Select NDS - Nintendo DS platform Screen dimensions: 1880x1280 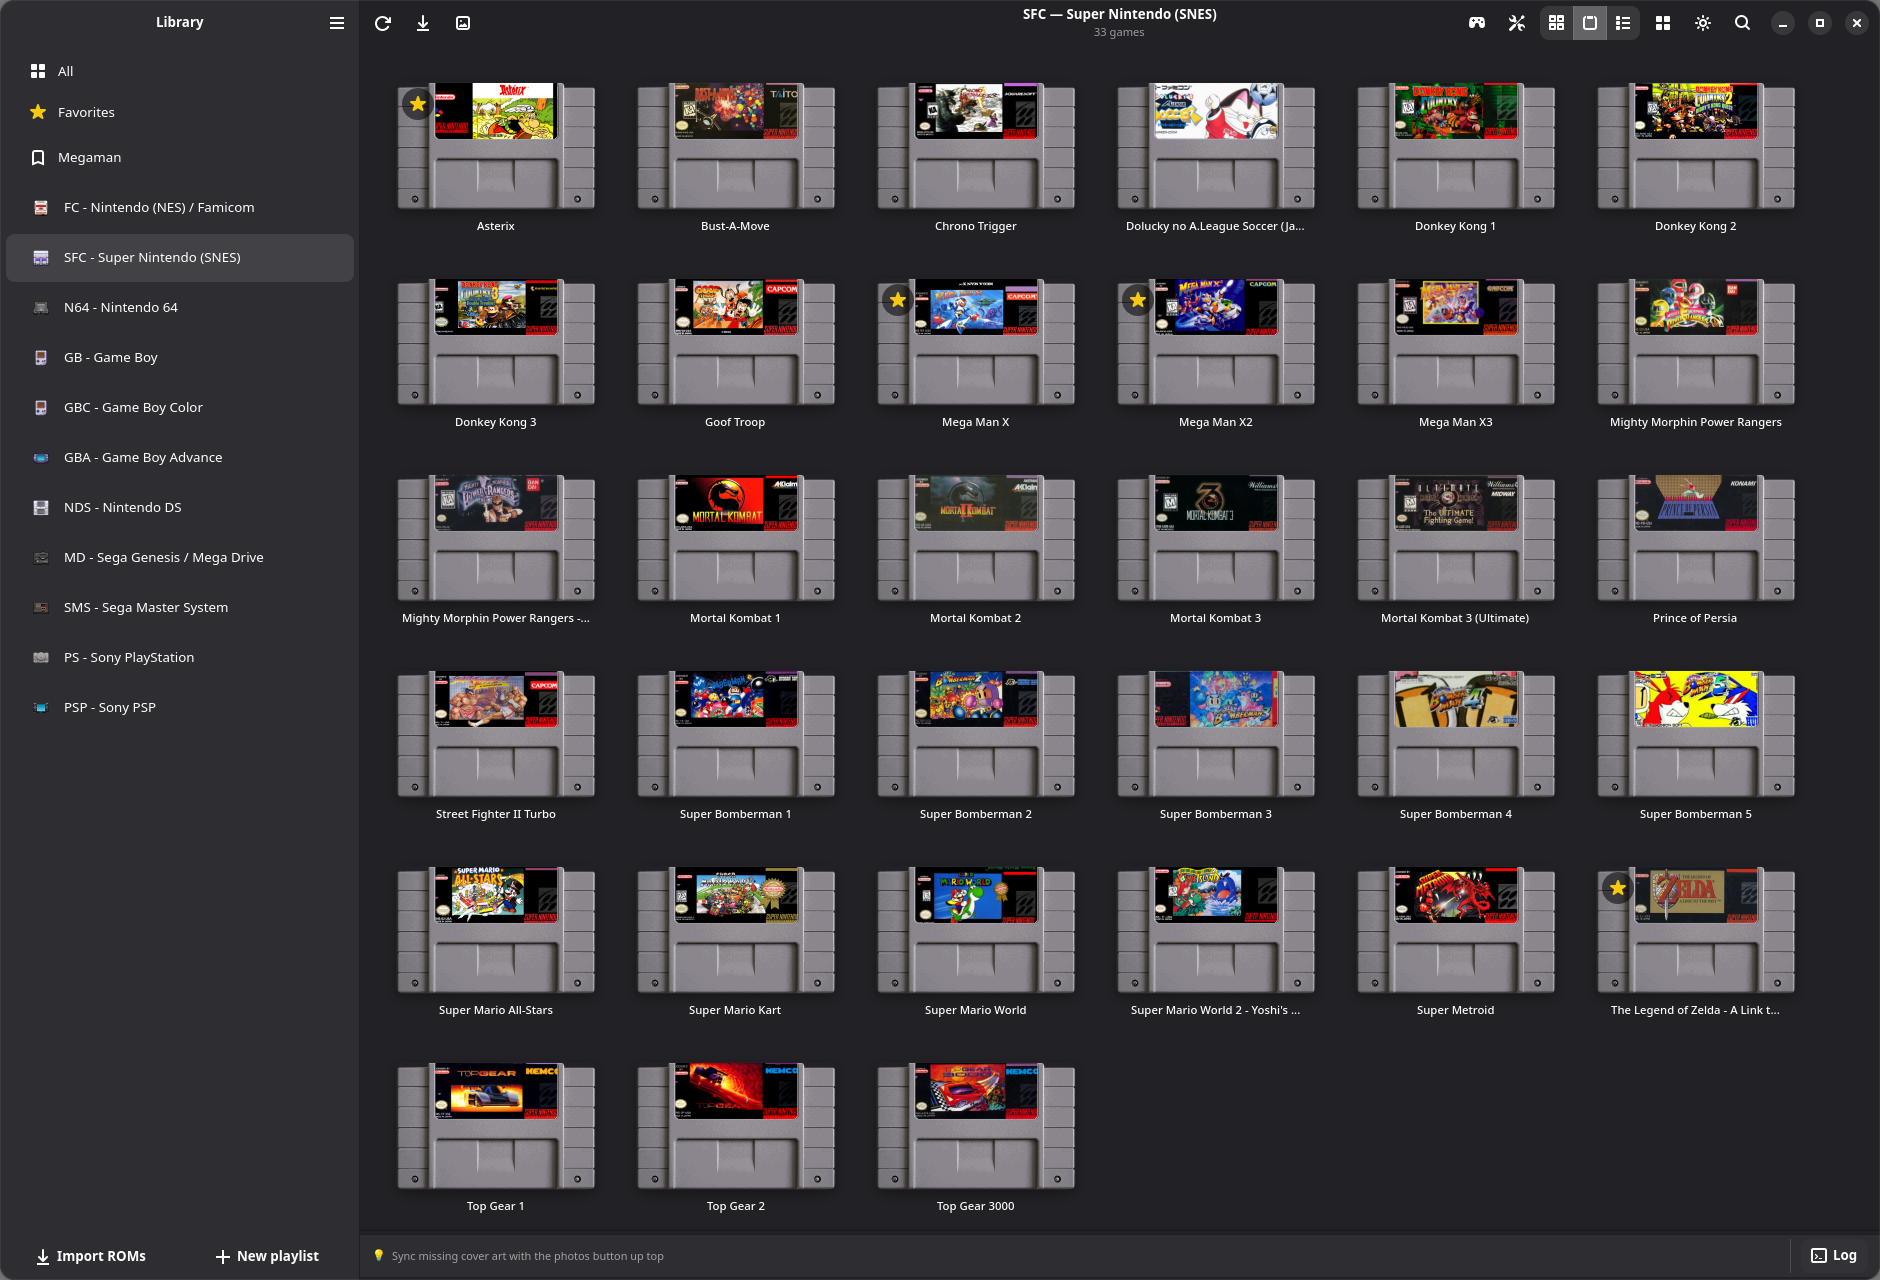click(180, 507)
